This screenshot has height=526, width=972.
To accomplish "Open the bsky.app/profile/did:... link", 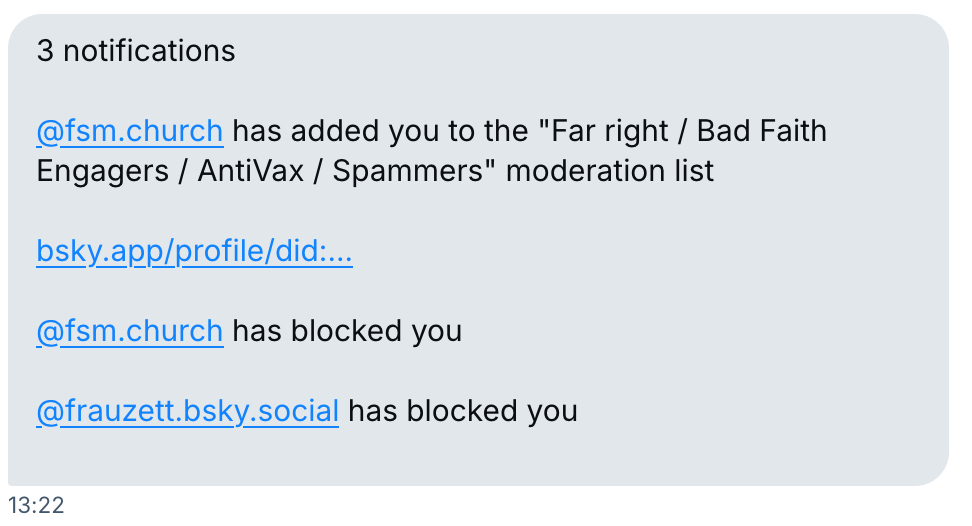I will coord(194,251).
